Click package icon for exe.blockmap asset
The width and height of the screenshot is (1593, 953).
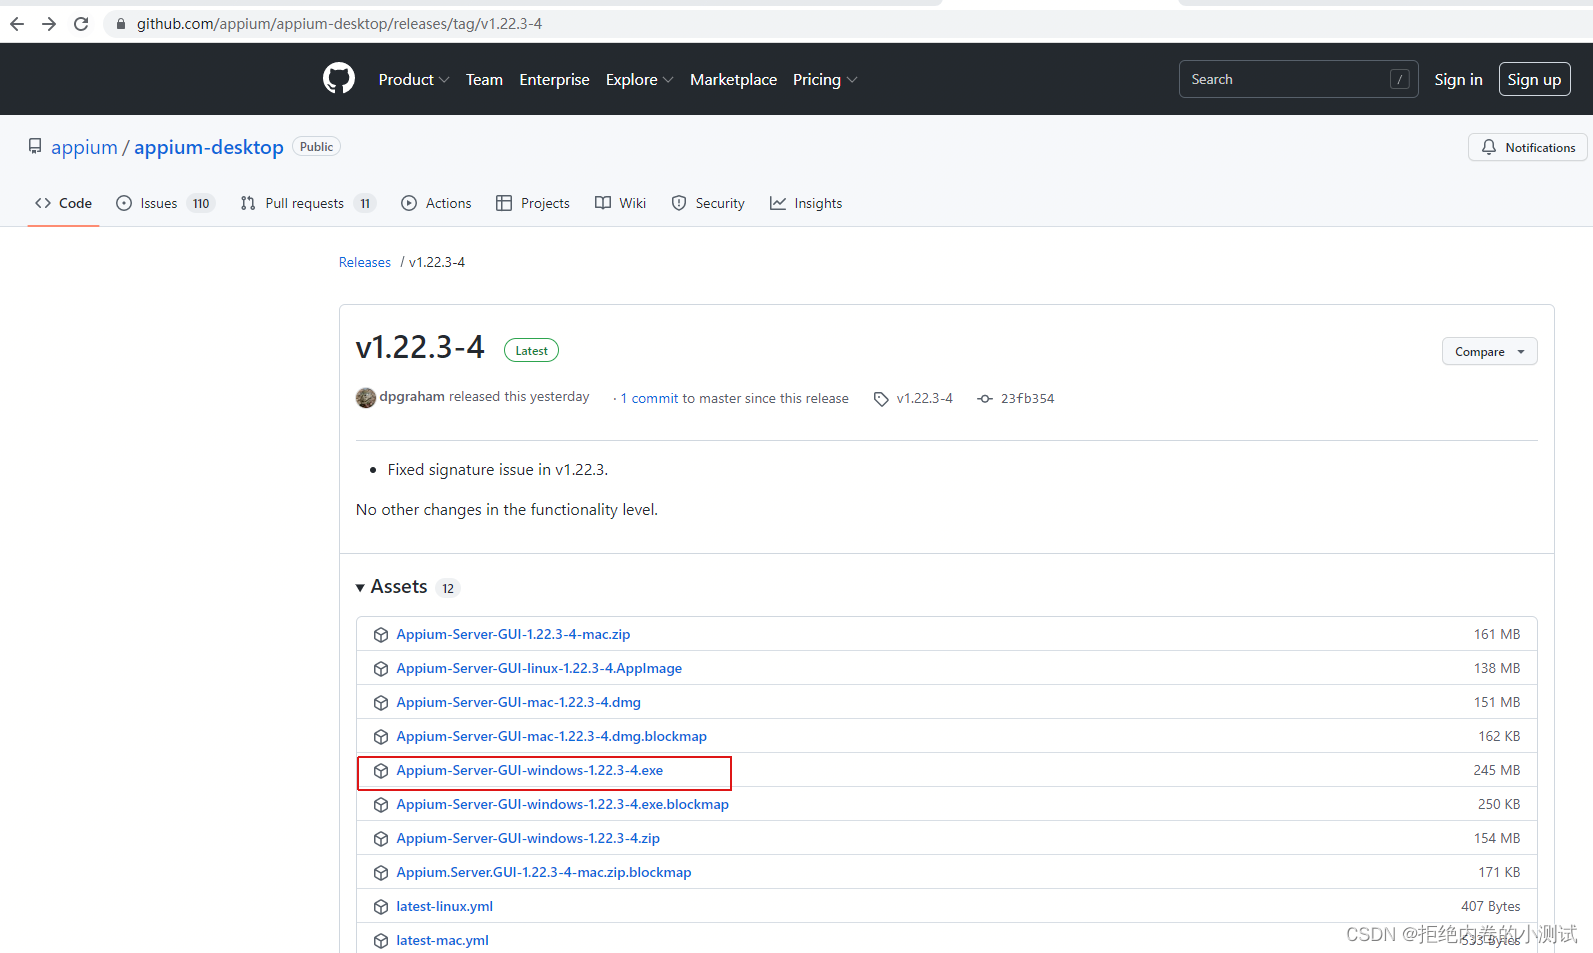click(381, 805)
